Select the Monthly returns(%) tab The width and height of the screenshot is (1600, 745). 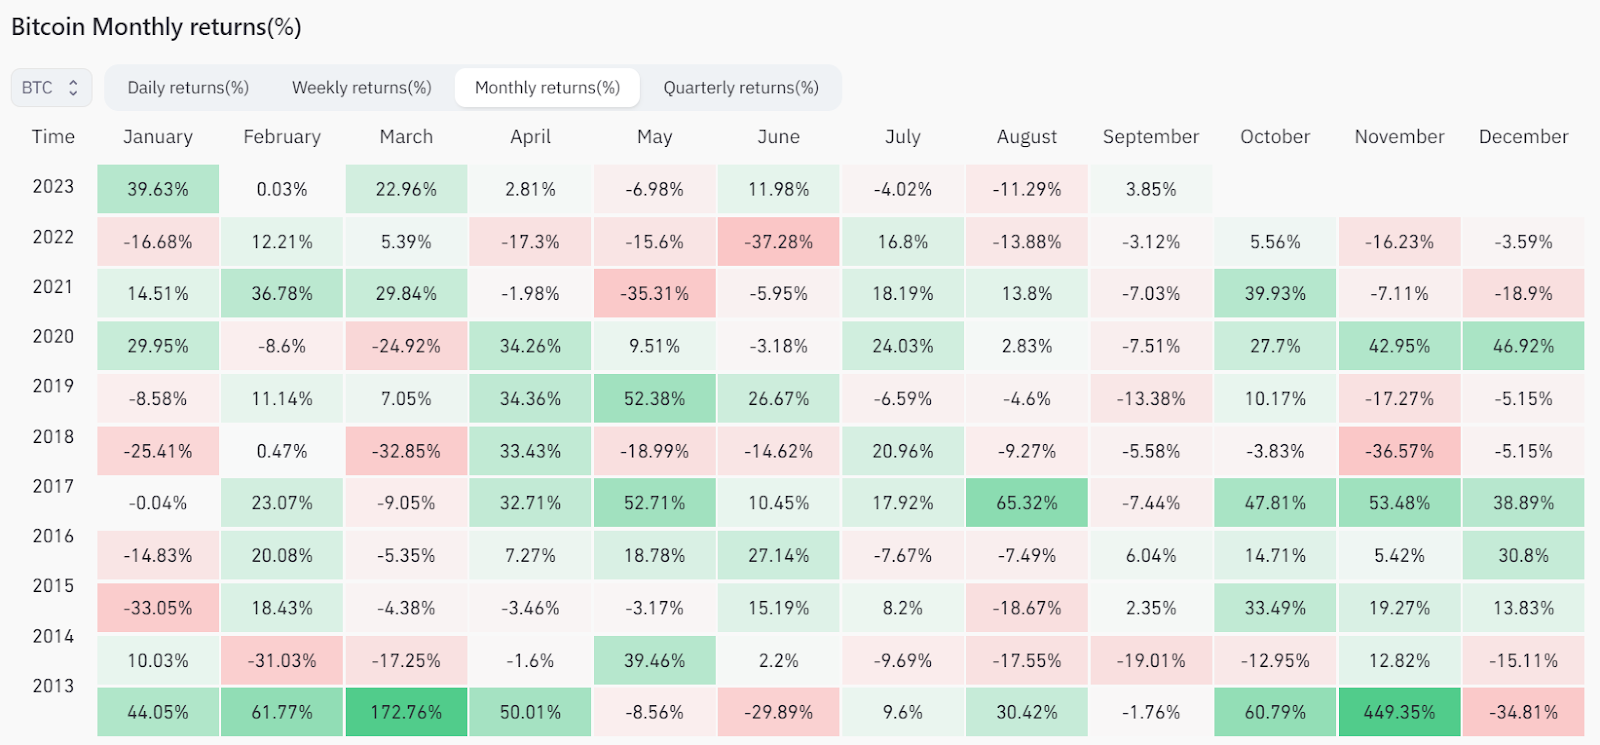pos(547,88)
